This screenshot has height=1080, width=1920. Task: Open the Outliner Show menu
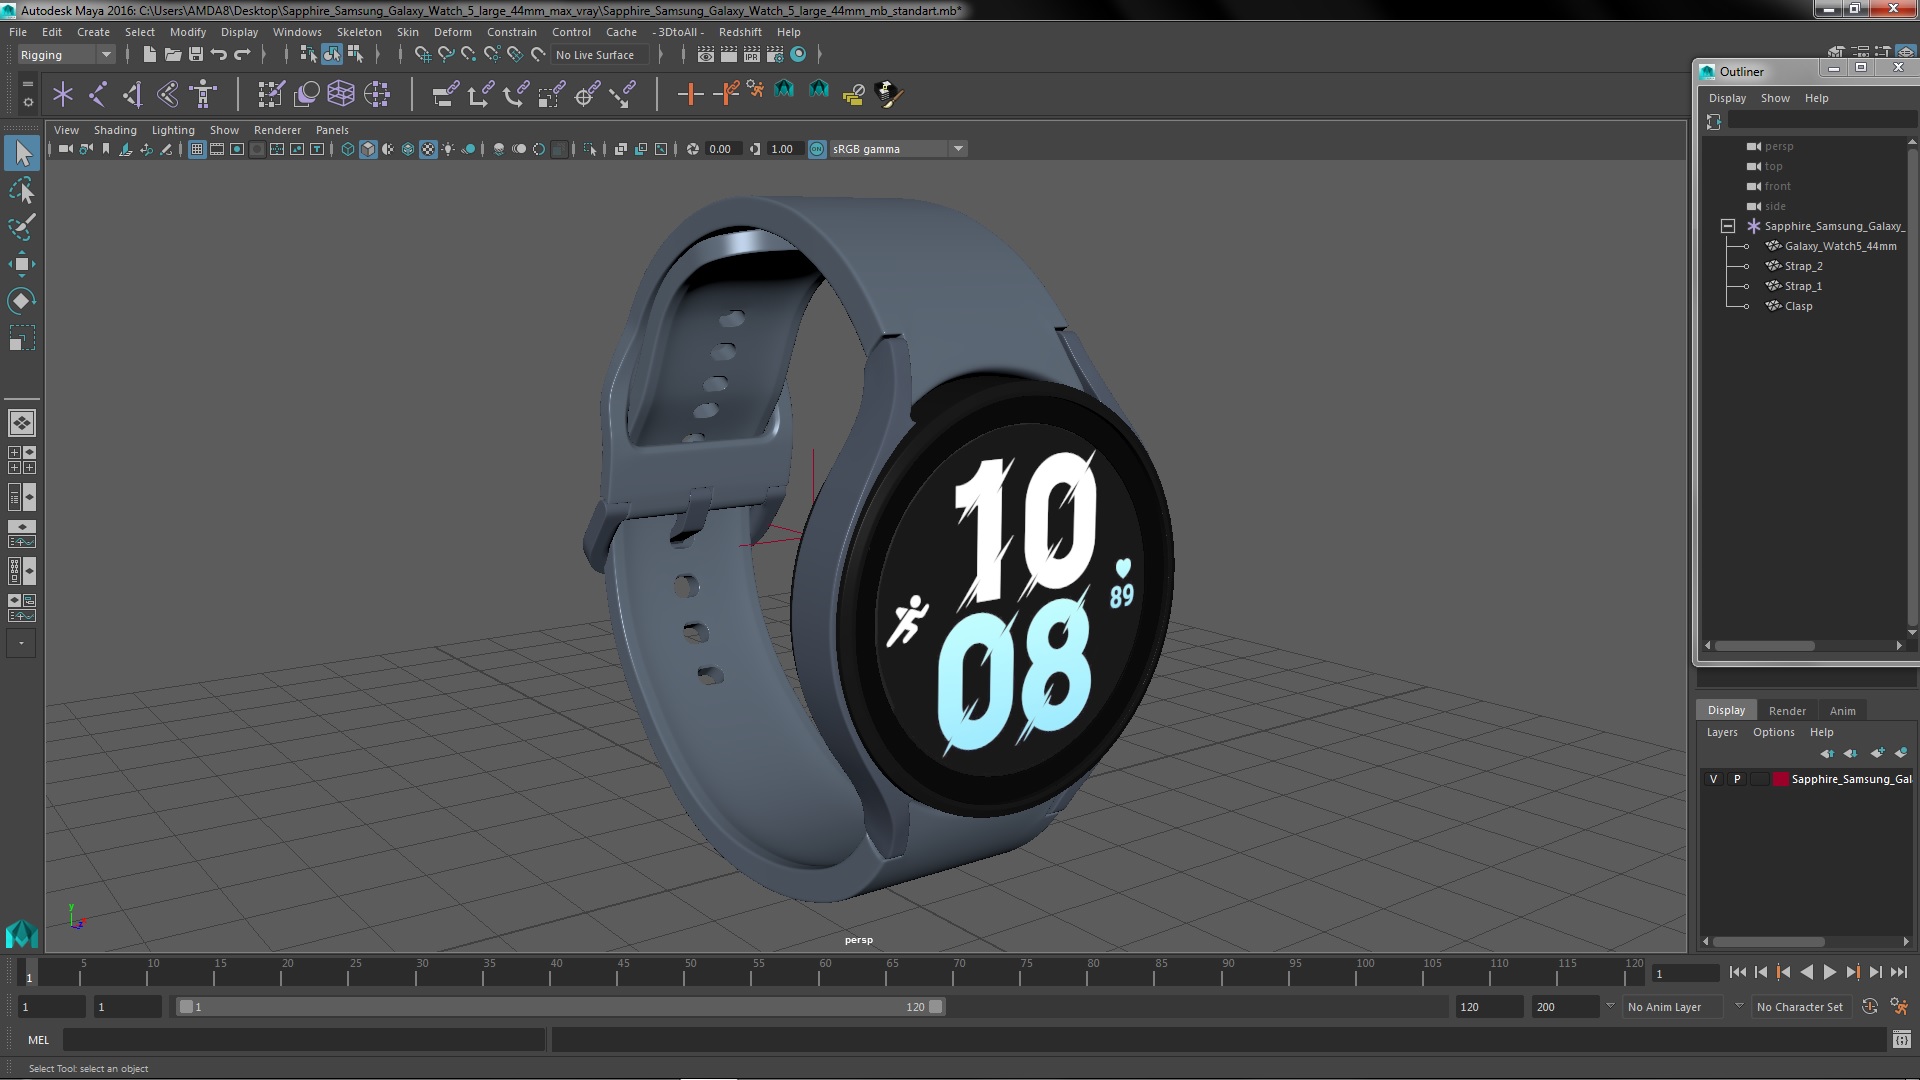(x=1775, y=98)
